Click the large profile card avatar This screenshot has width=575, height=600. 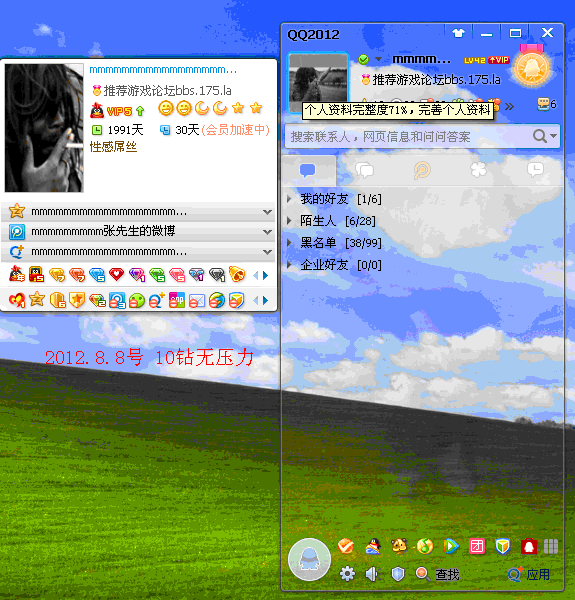(x=44, y=128)
